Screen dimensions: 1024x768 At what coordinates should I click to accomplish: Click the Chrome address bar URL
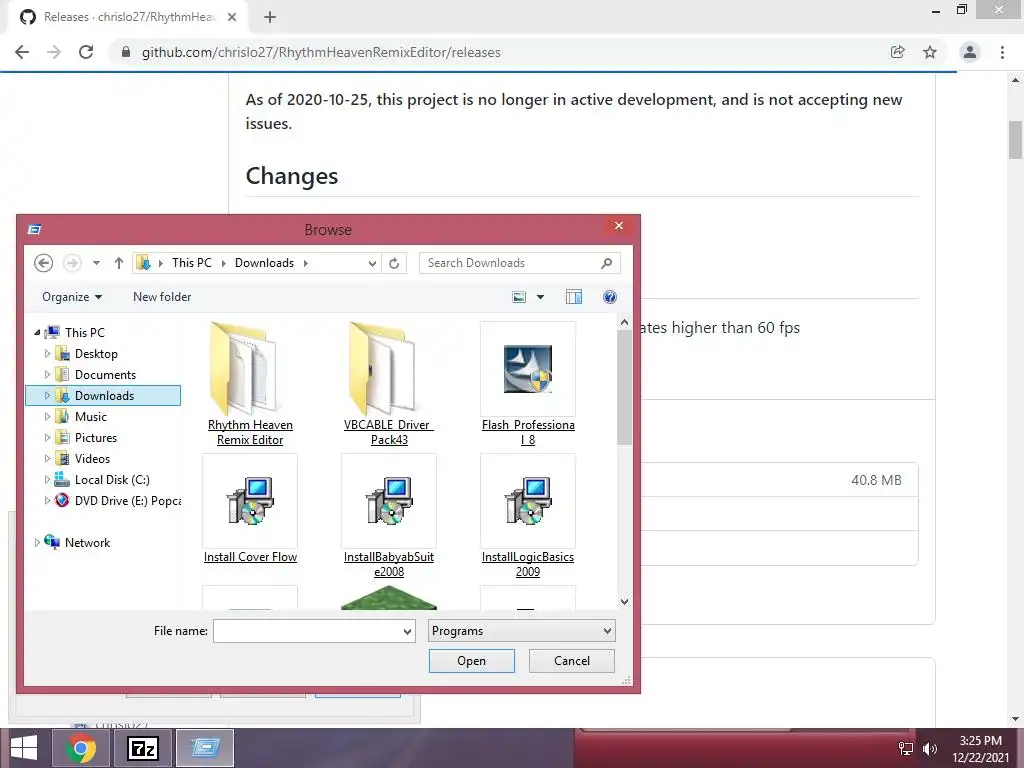[321, 52]
